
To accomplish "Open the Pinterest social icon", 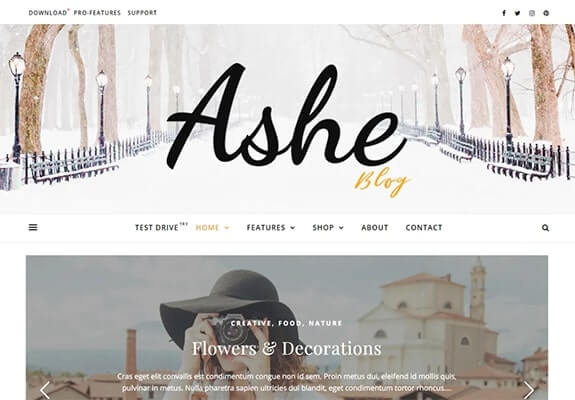I will tap(546, 13).
